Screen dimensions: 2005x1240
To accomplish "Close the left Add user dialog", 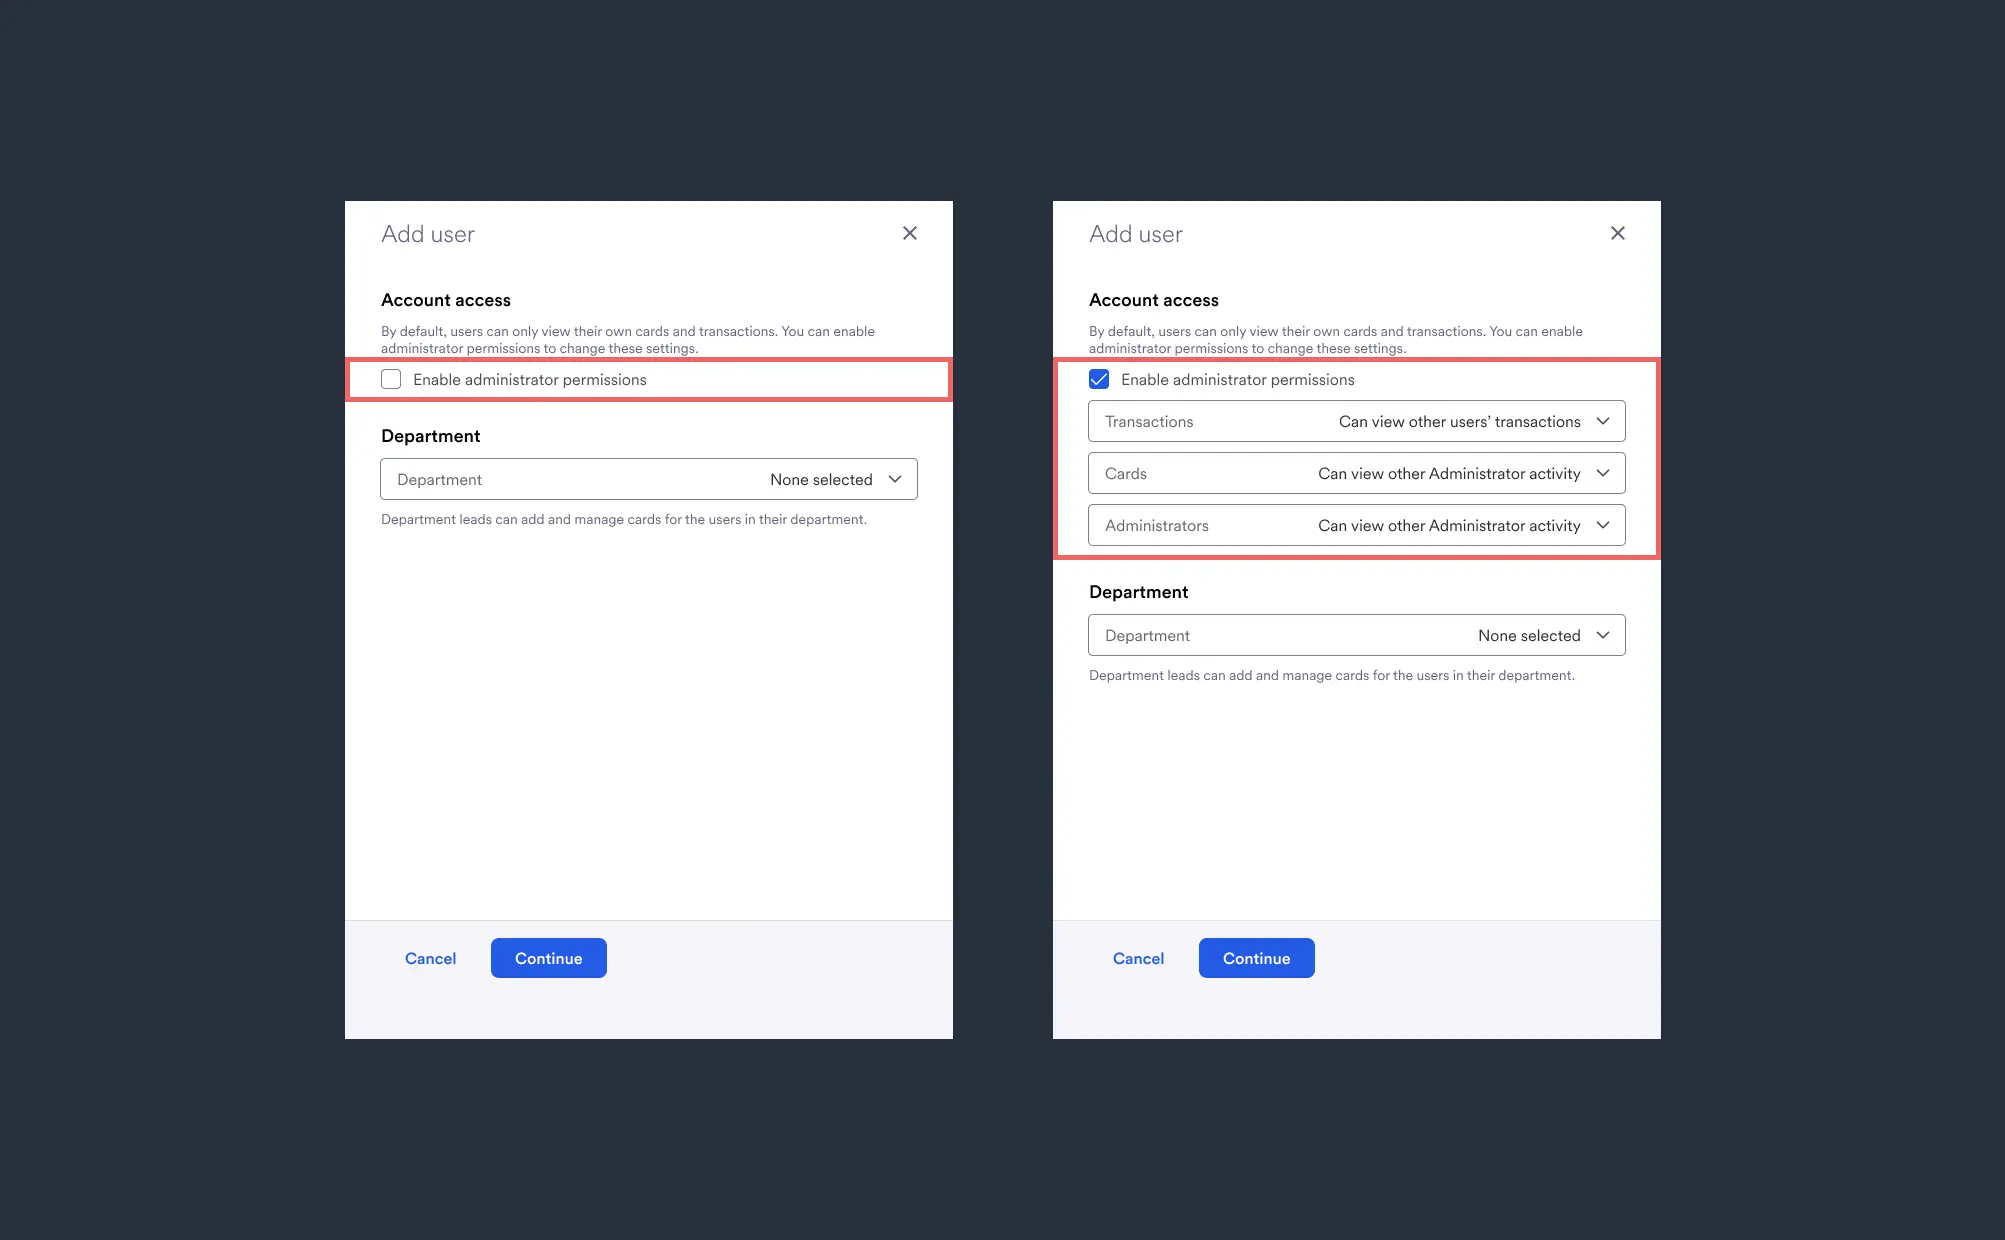I will coord(909,233).
